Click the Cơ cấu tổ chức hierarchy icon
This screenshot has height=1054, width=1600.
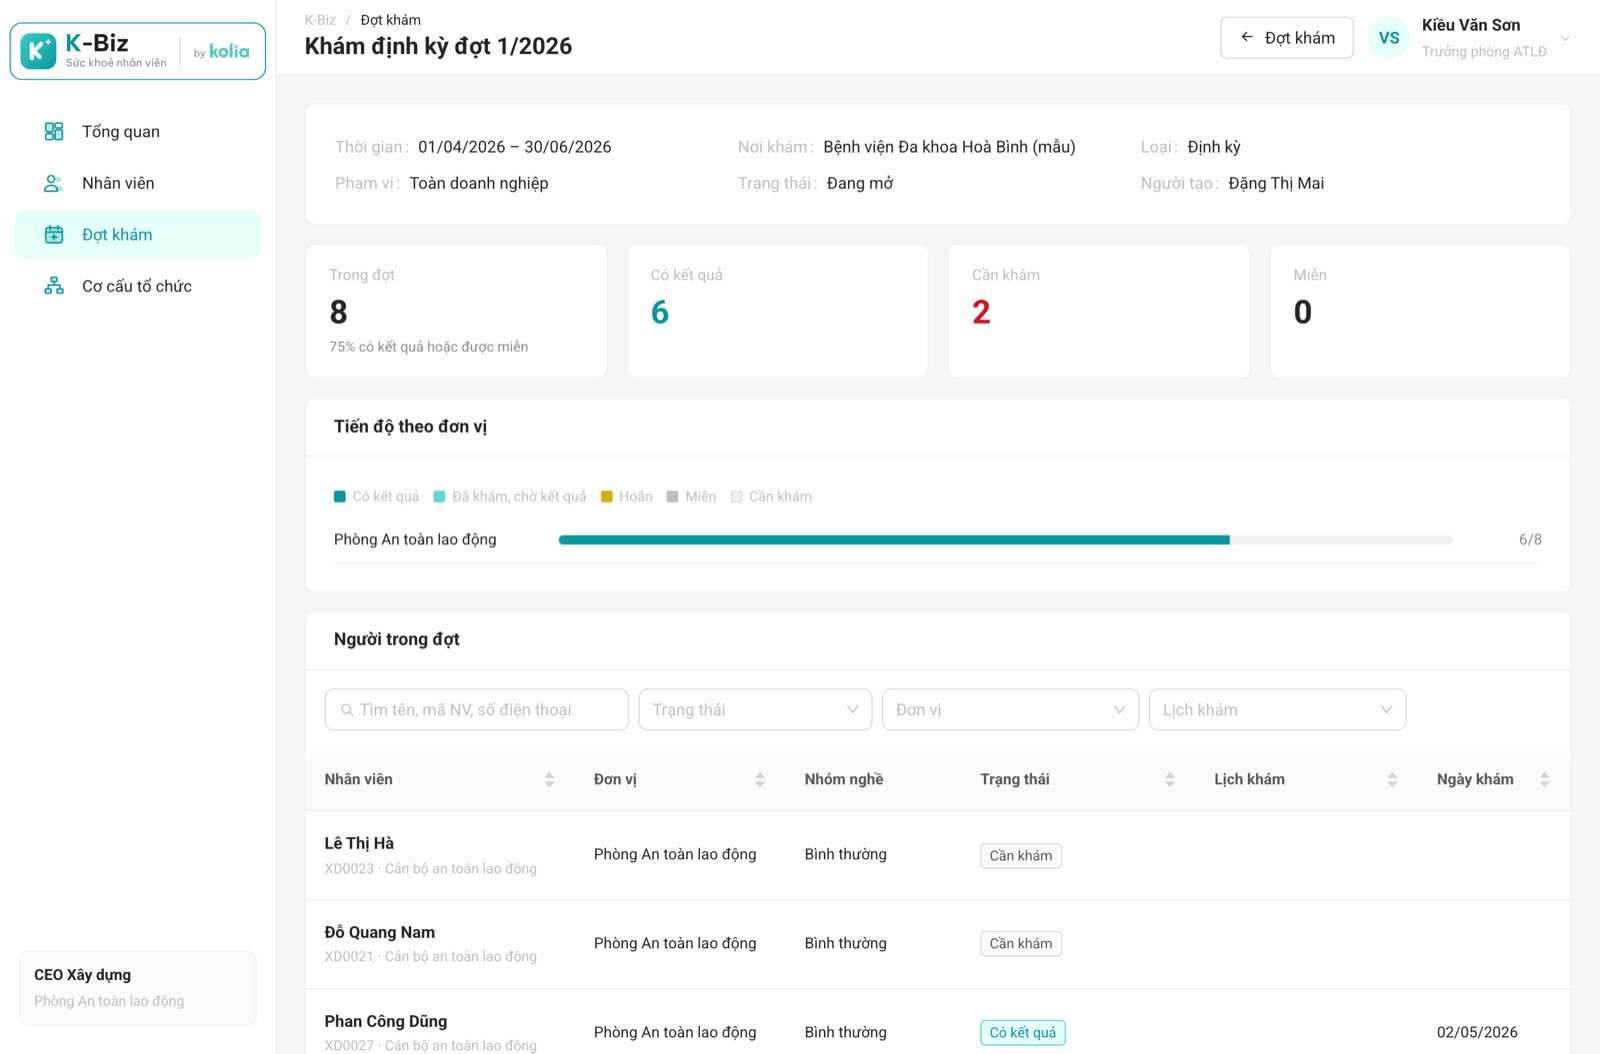[x=54, y=286]
